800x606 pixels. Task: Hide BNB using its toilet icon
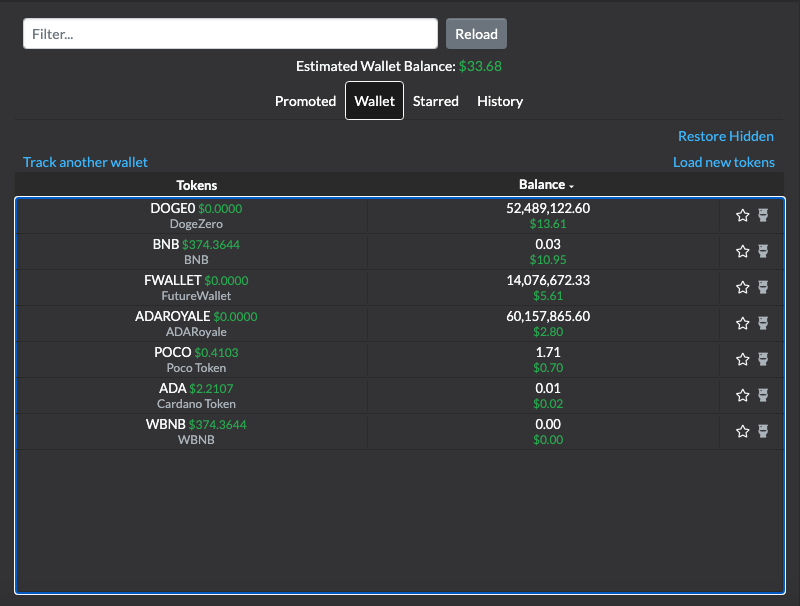(763, 251)
